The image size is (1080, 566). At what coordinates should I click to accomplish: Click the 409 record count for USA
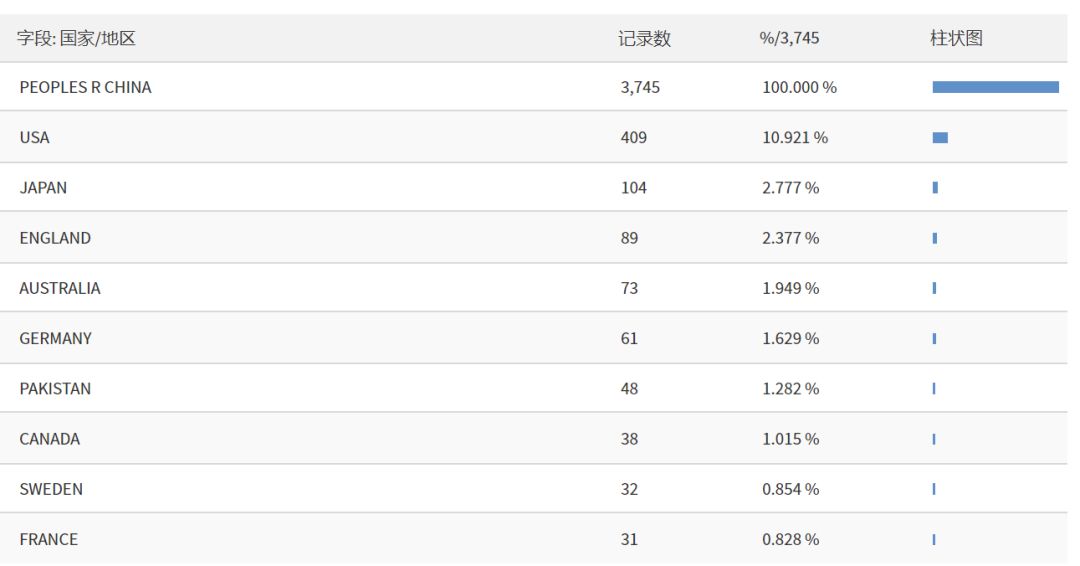[x=633, y=138]
